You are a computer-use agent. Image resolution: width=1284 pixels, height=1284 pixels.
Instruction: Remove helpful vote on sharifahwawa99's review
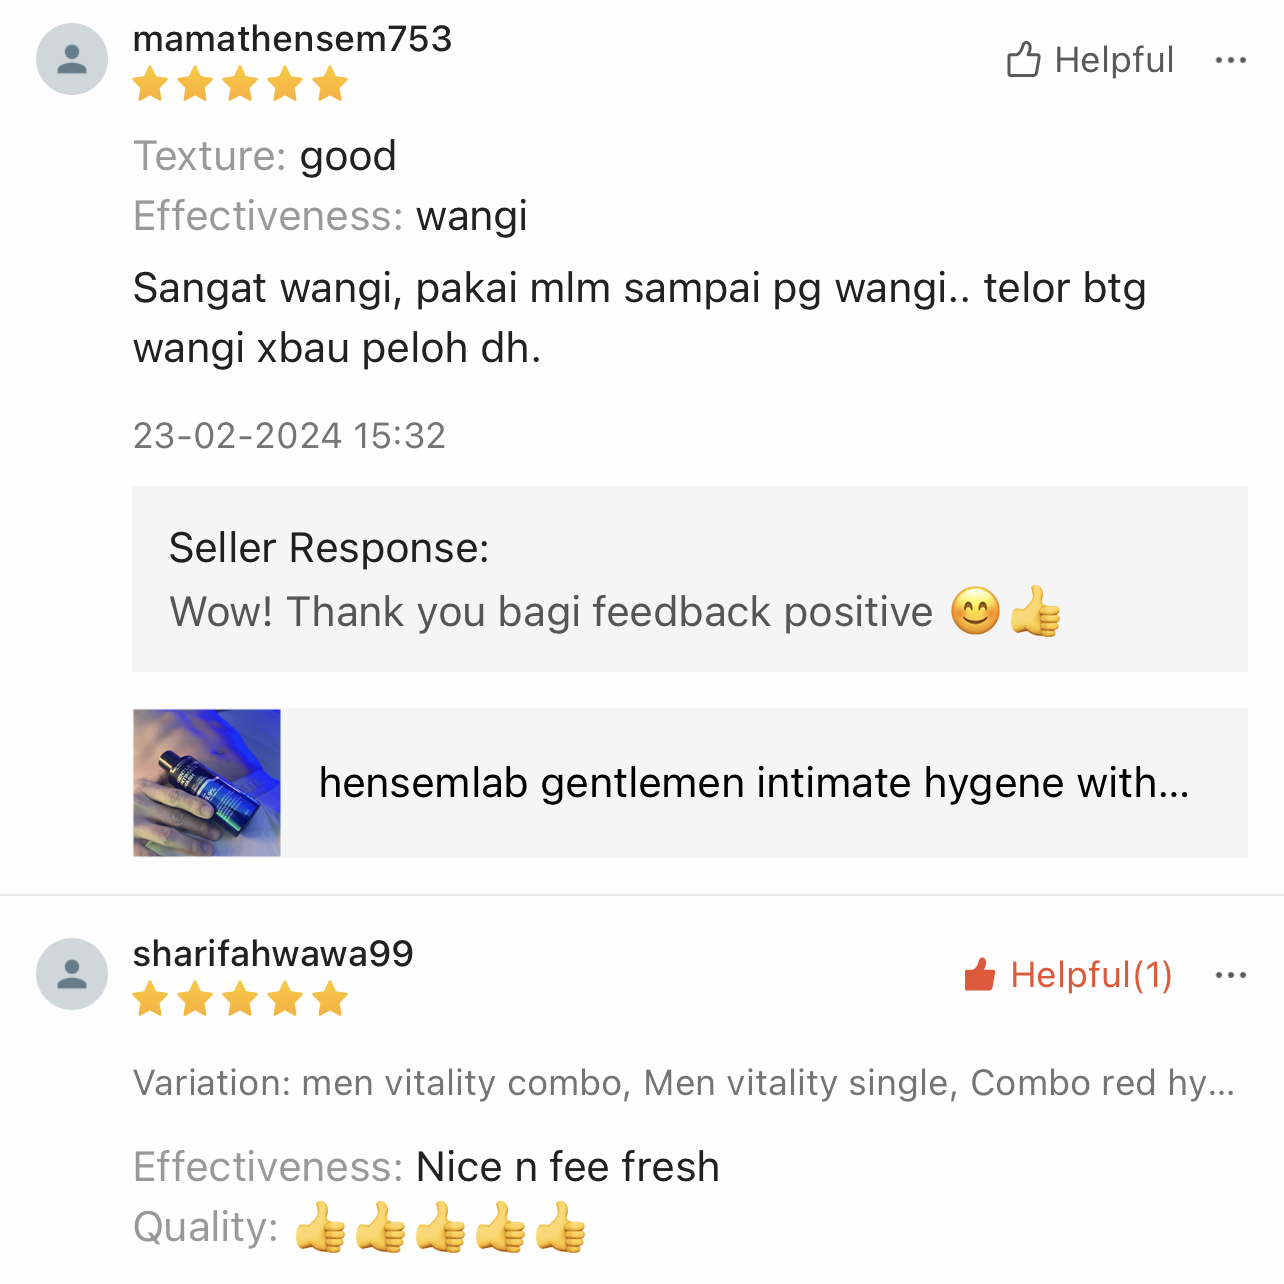1068,975
